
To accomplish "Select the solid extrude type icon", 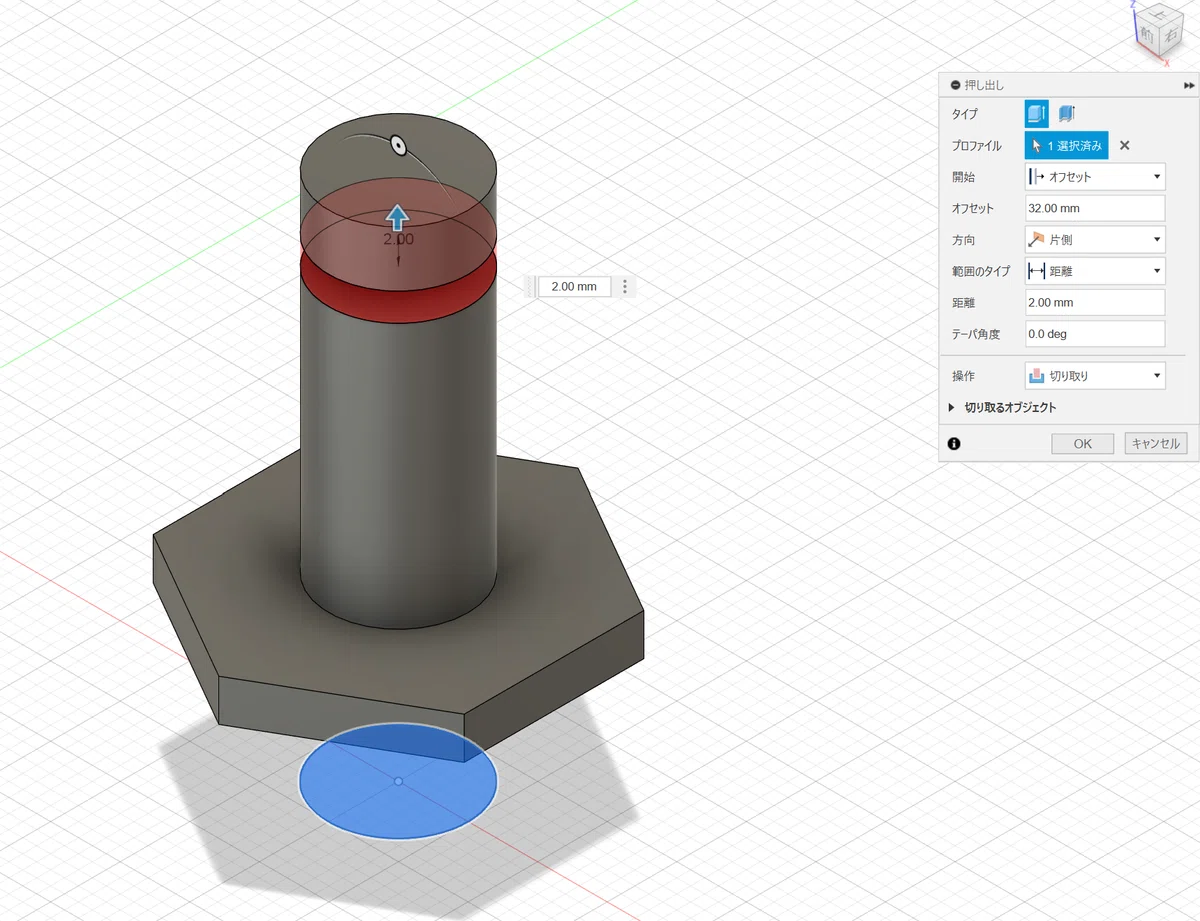I will coord(1037,114).
